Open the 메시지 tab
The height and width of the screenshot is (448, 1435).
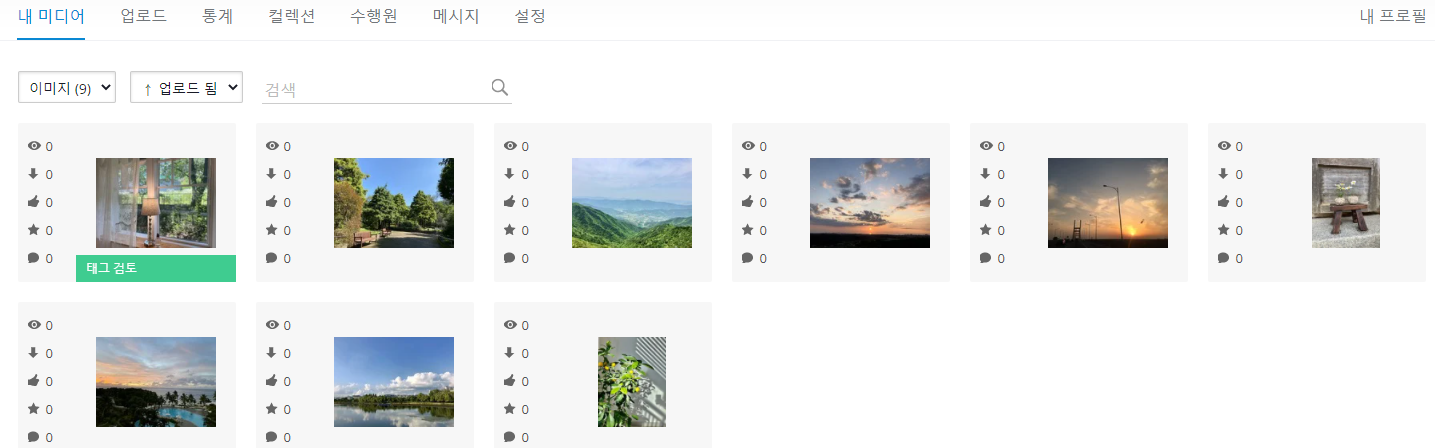tap(456, 16)
